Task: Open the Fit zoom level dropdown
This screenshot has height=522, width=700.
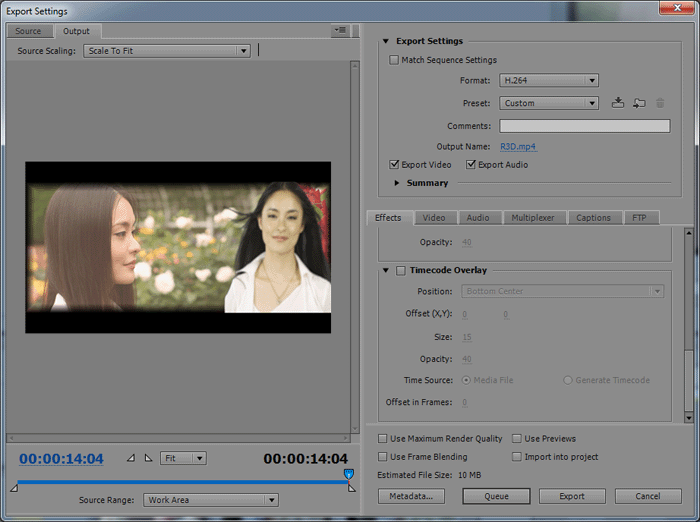Action: [183, 458]
